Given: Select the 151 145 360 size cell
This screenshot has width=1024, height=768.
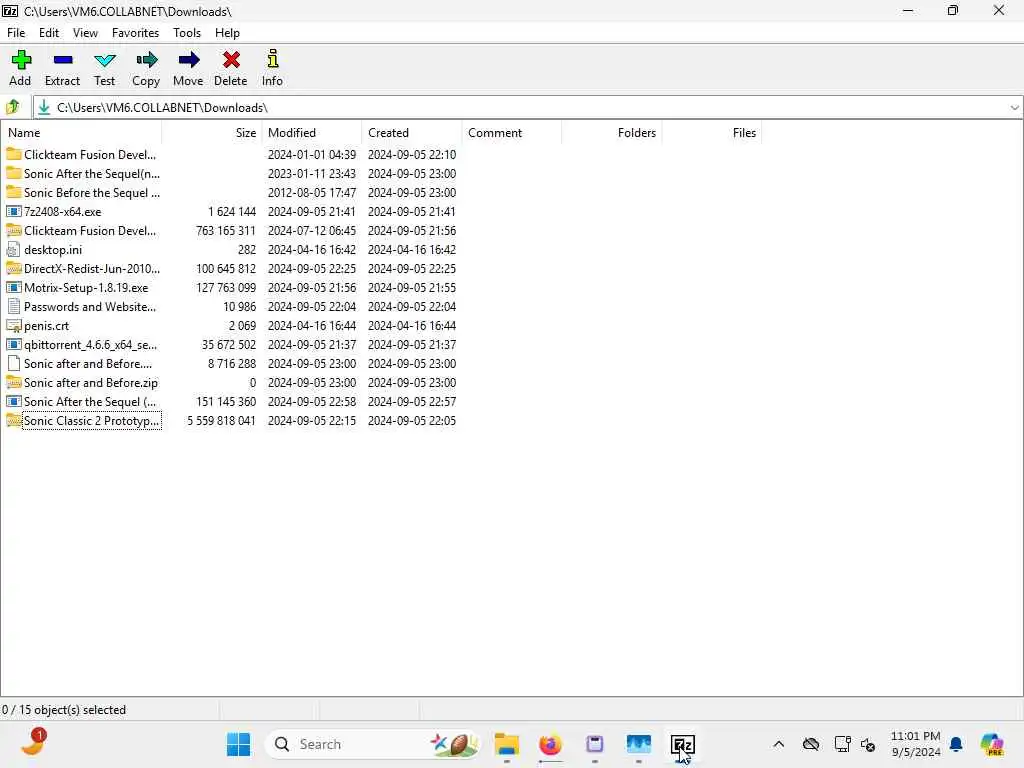Looking at the screenshot, I should (226, 402).
